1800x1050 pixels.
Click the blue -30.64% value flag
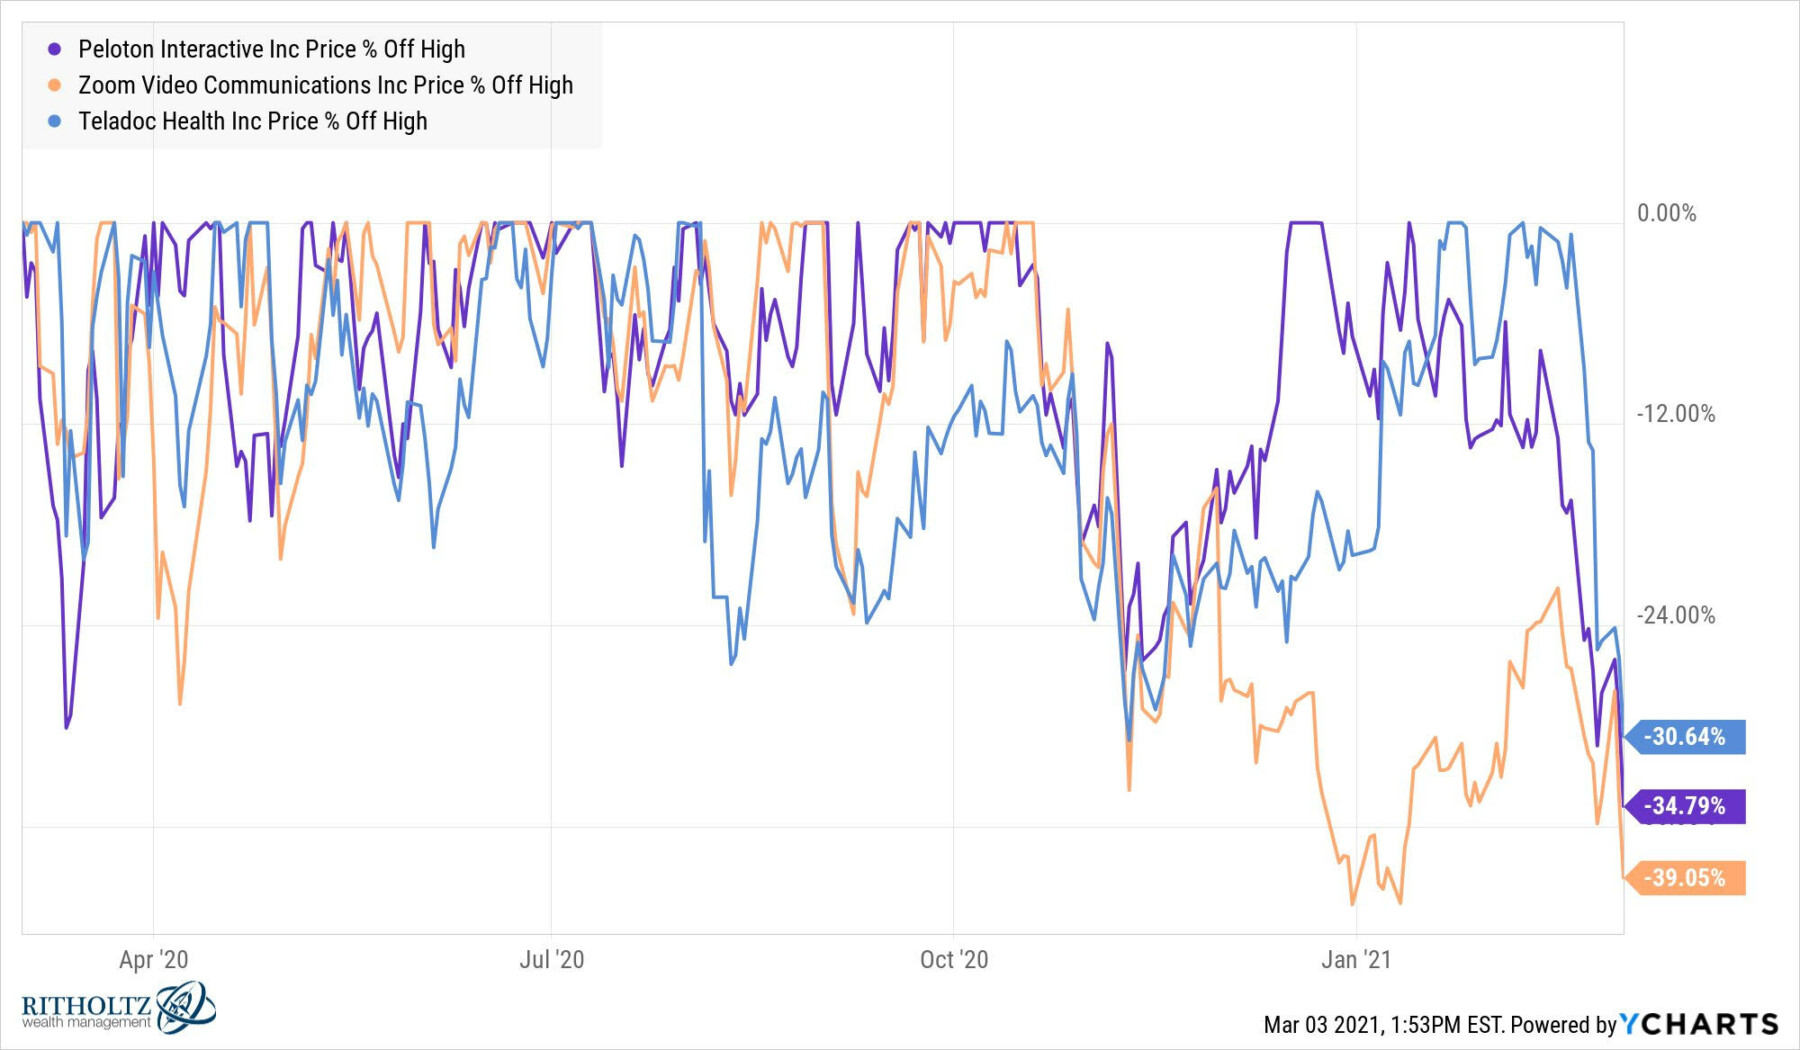[x=1686, y=737]
